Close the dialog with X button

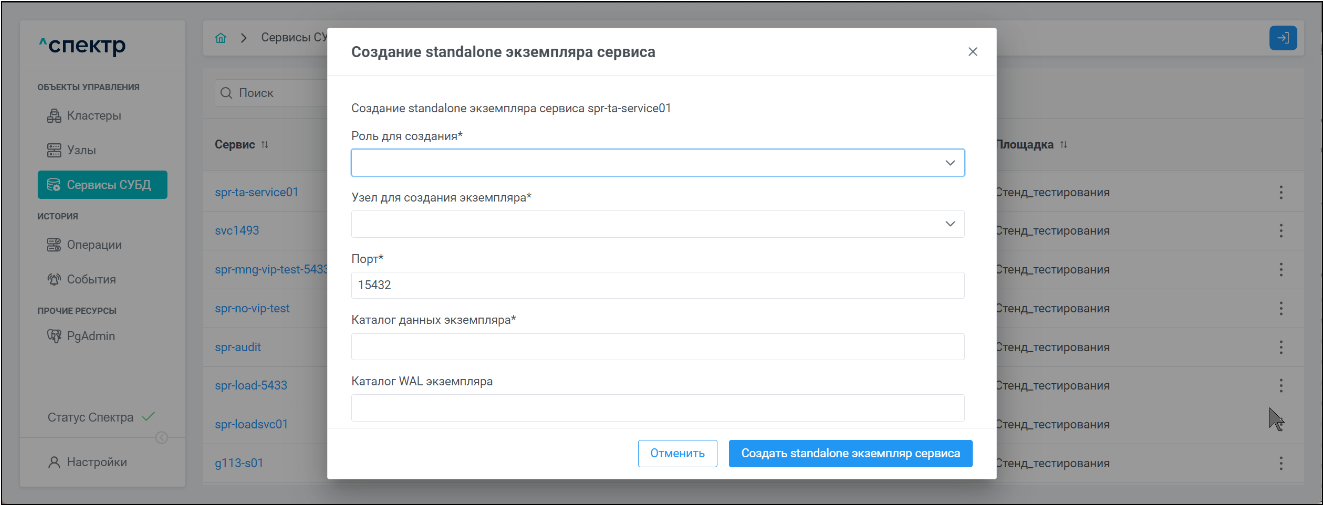[x=972, y=52]
